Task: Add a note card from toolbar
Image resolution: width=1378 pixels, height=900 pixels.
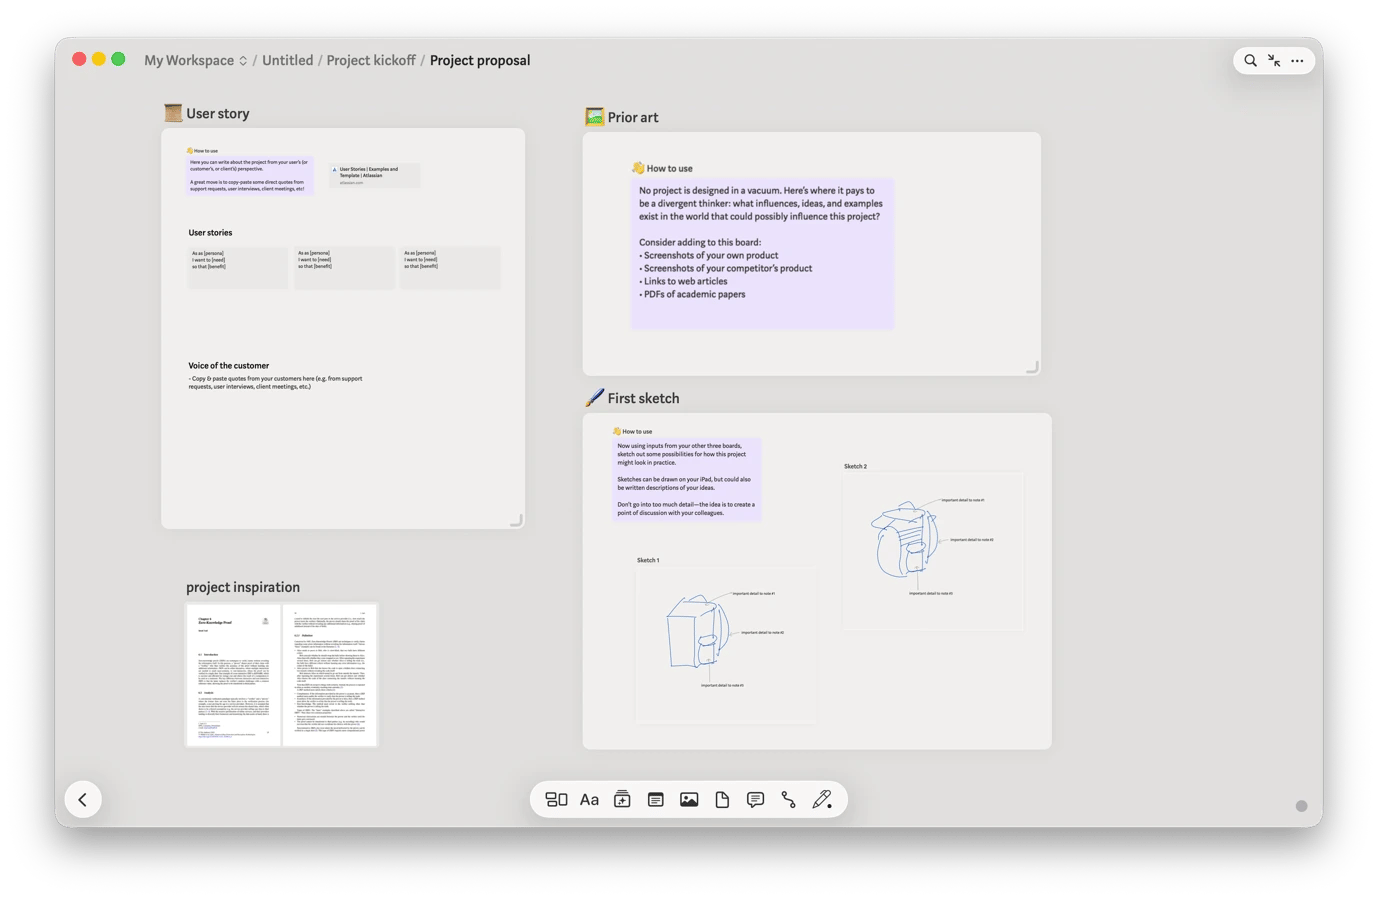Action: (x=656, y=800)
